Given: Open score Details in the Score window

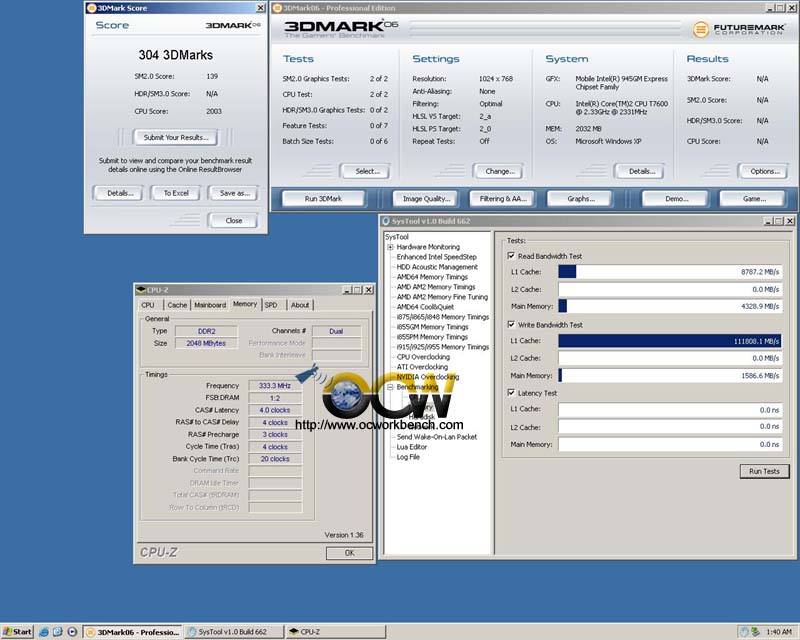Looking at the screenshot, I should point(119,193).
